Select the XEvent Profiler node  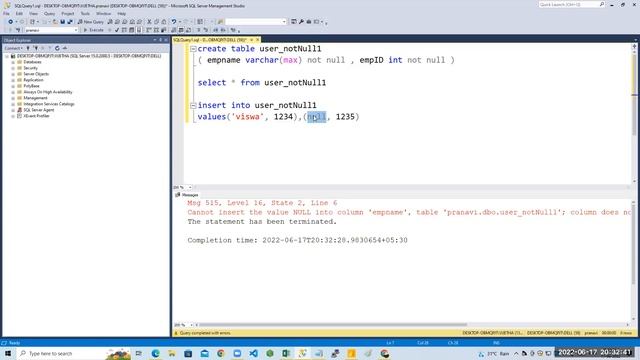36,116
